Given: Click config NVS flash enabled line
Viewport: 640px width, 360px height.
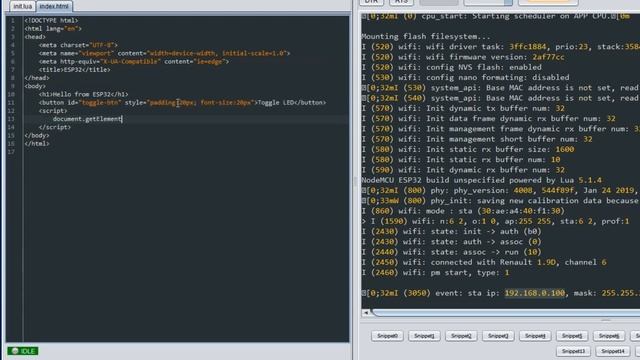Looking at the screenshot, I should point(451,67).
